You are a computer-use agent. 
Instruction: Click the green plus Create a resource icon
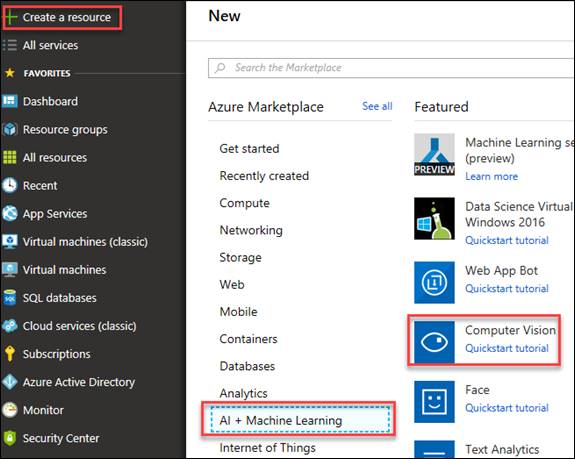[x=11, y=17]
